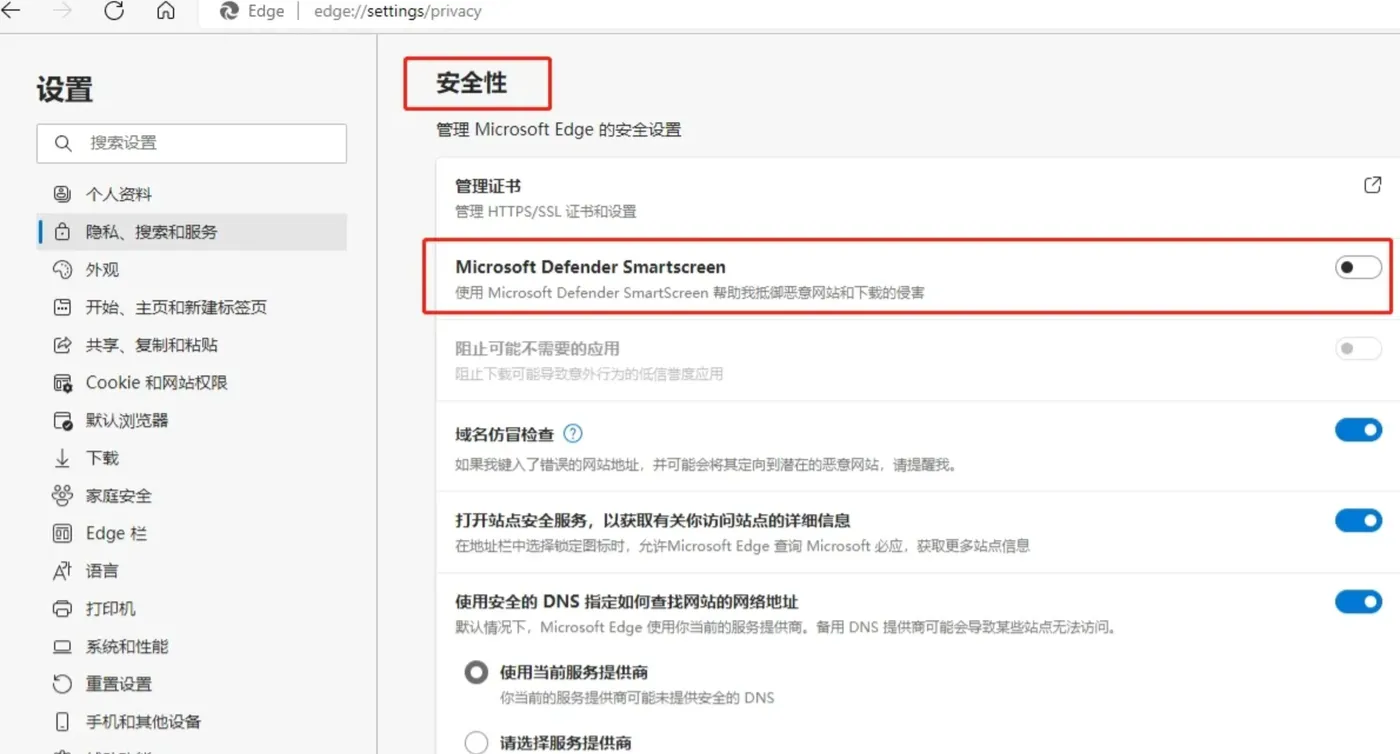Open 管理证书 via external link icon
This screenshot has height=754, width=1400.
pos(1372,185)
